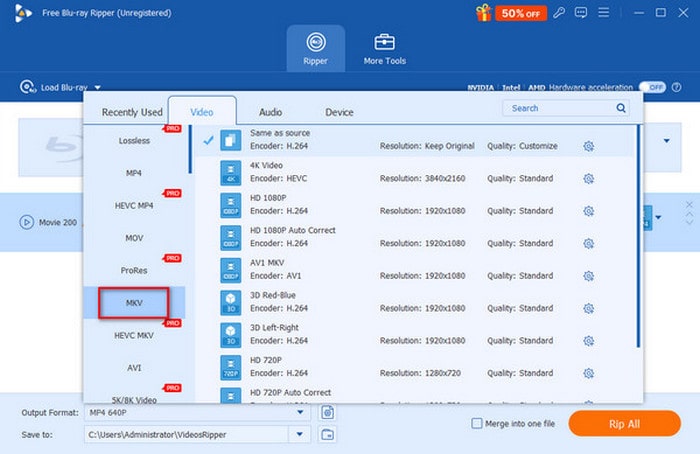Remove the Movie 200 item
This screenshot has height=454, width=700.
click(x=689, y=205)
